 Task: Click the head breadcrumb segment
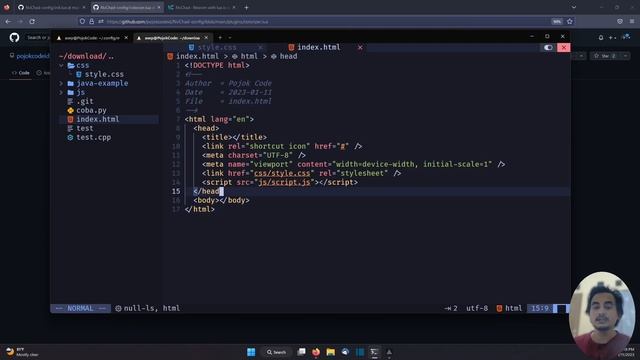(289, 56)
